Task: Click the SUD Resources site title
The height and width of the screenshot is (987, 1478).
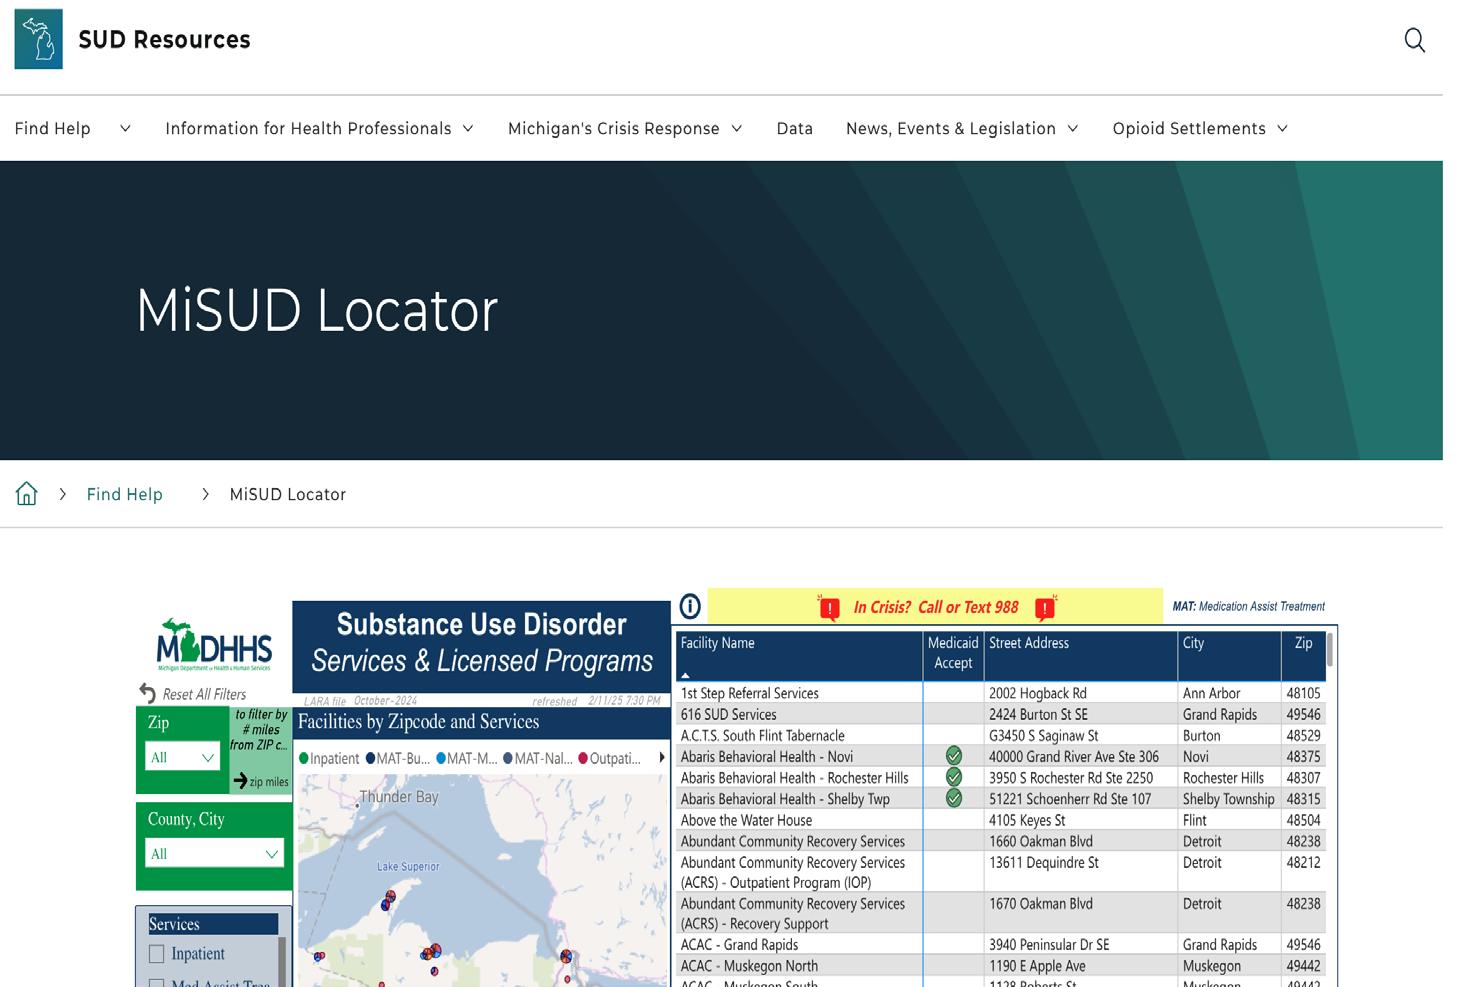Action: [164, 40]
